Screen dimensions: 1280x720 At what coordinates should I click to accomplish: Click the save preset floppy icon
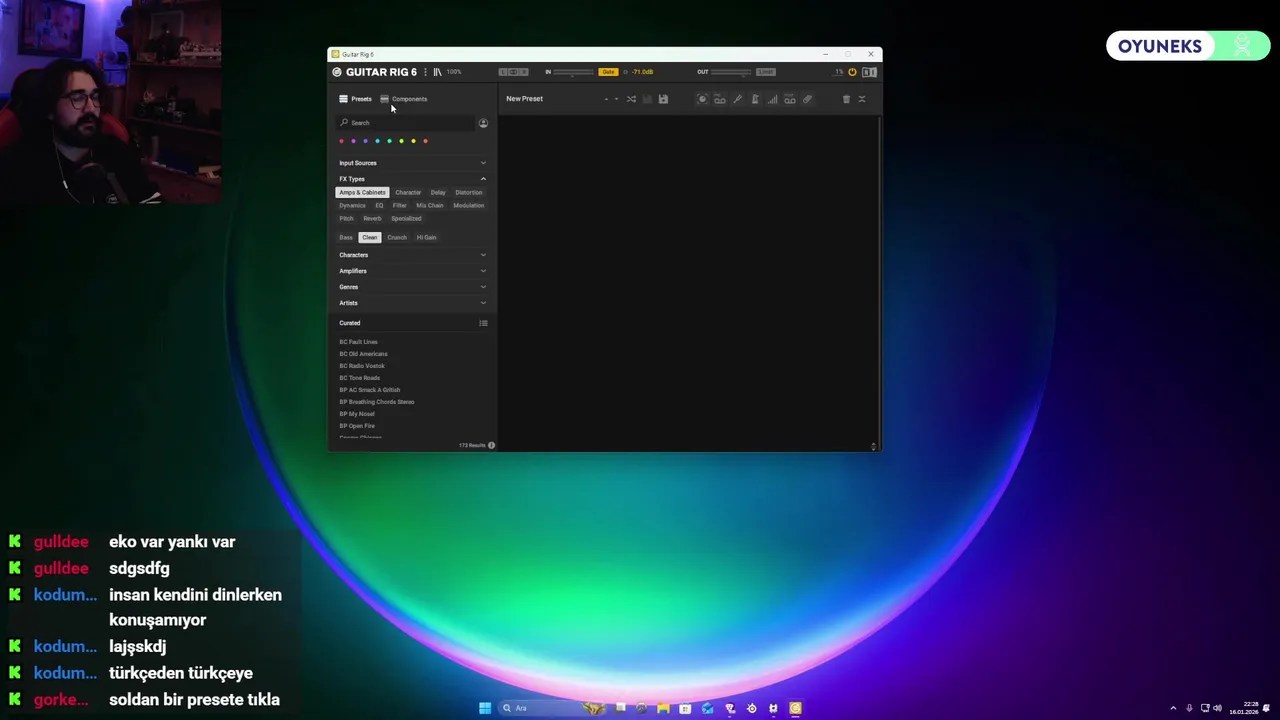(663, 99)
